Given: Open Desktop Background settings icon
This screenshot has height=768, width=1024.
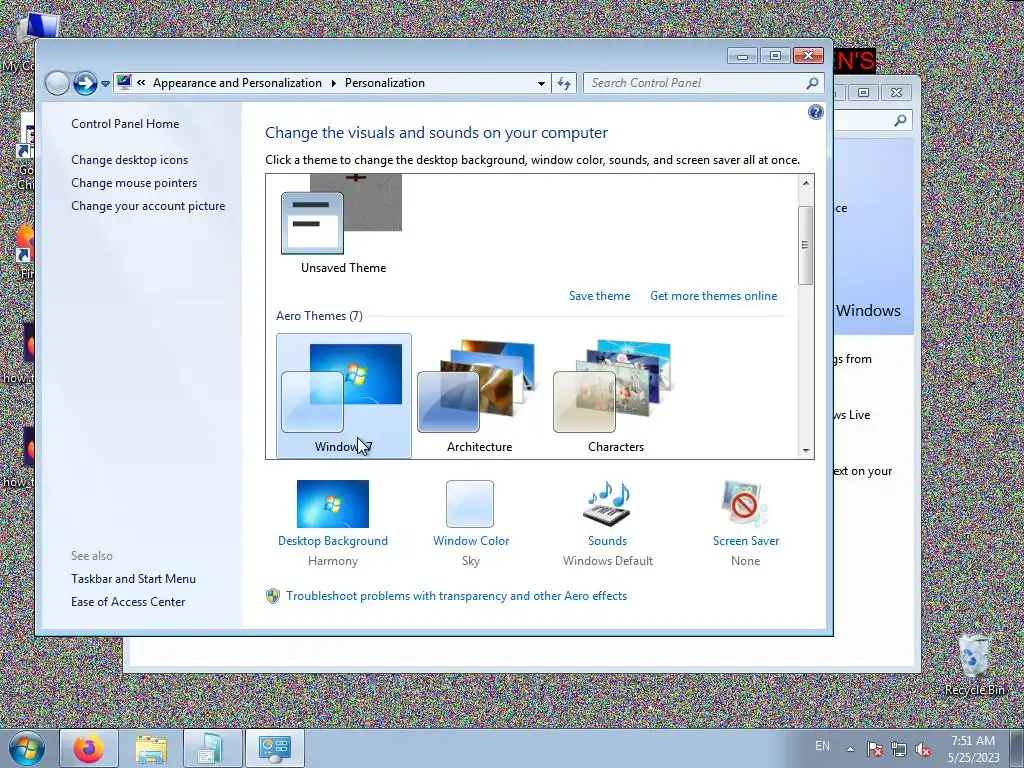Looking at the screenshot, I should pyautogui.click(x=332, y=504).
